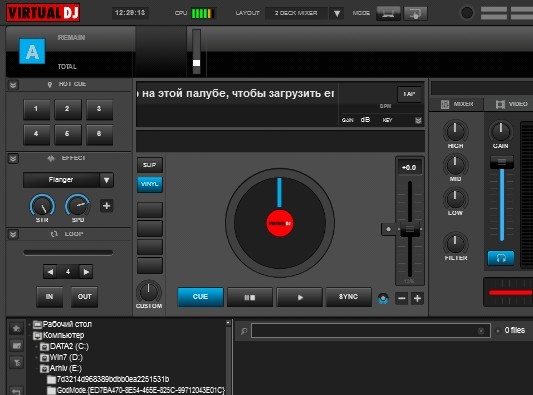
Task: Expand the Win7 (D:) drive
Action: click(36, 358)
